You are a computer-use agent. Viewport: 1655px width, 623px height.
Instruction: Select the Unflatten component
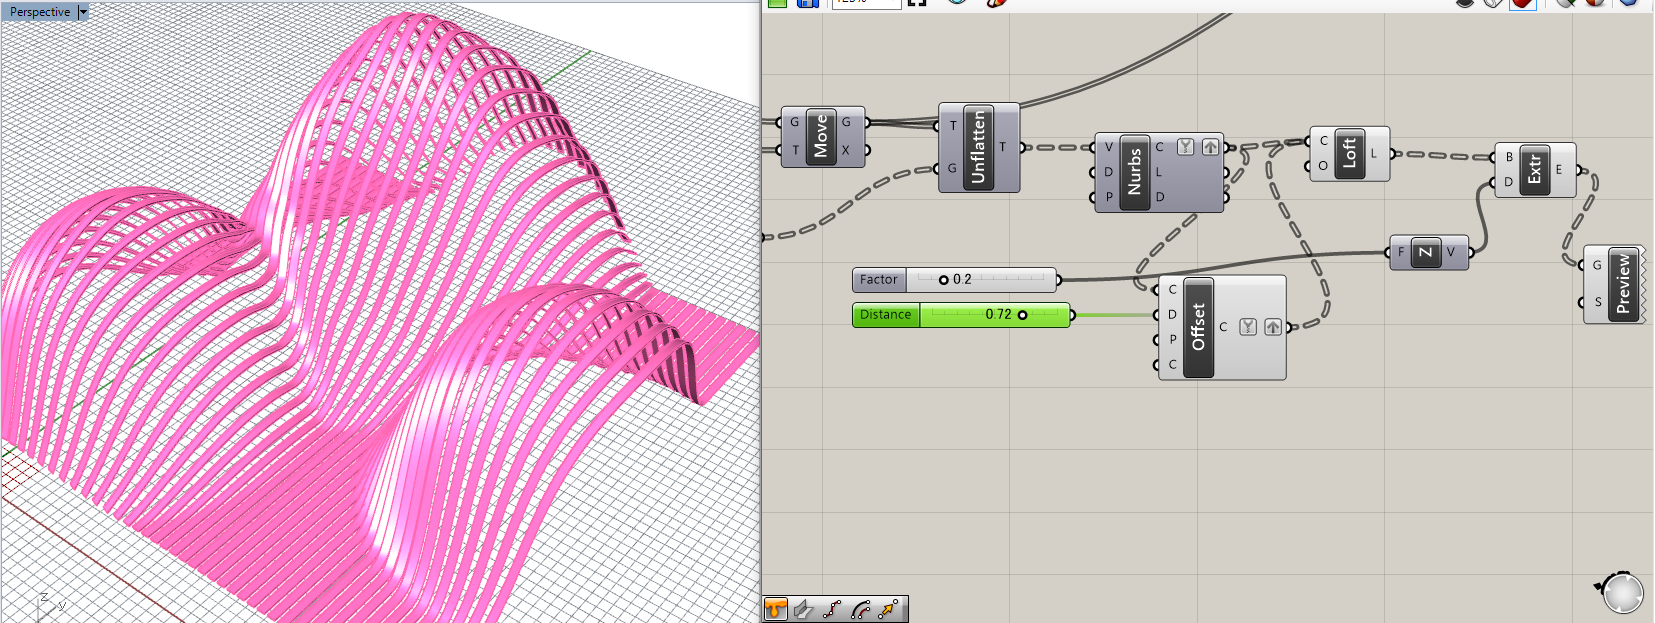978,147
